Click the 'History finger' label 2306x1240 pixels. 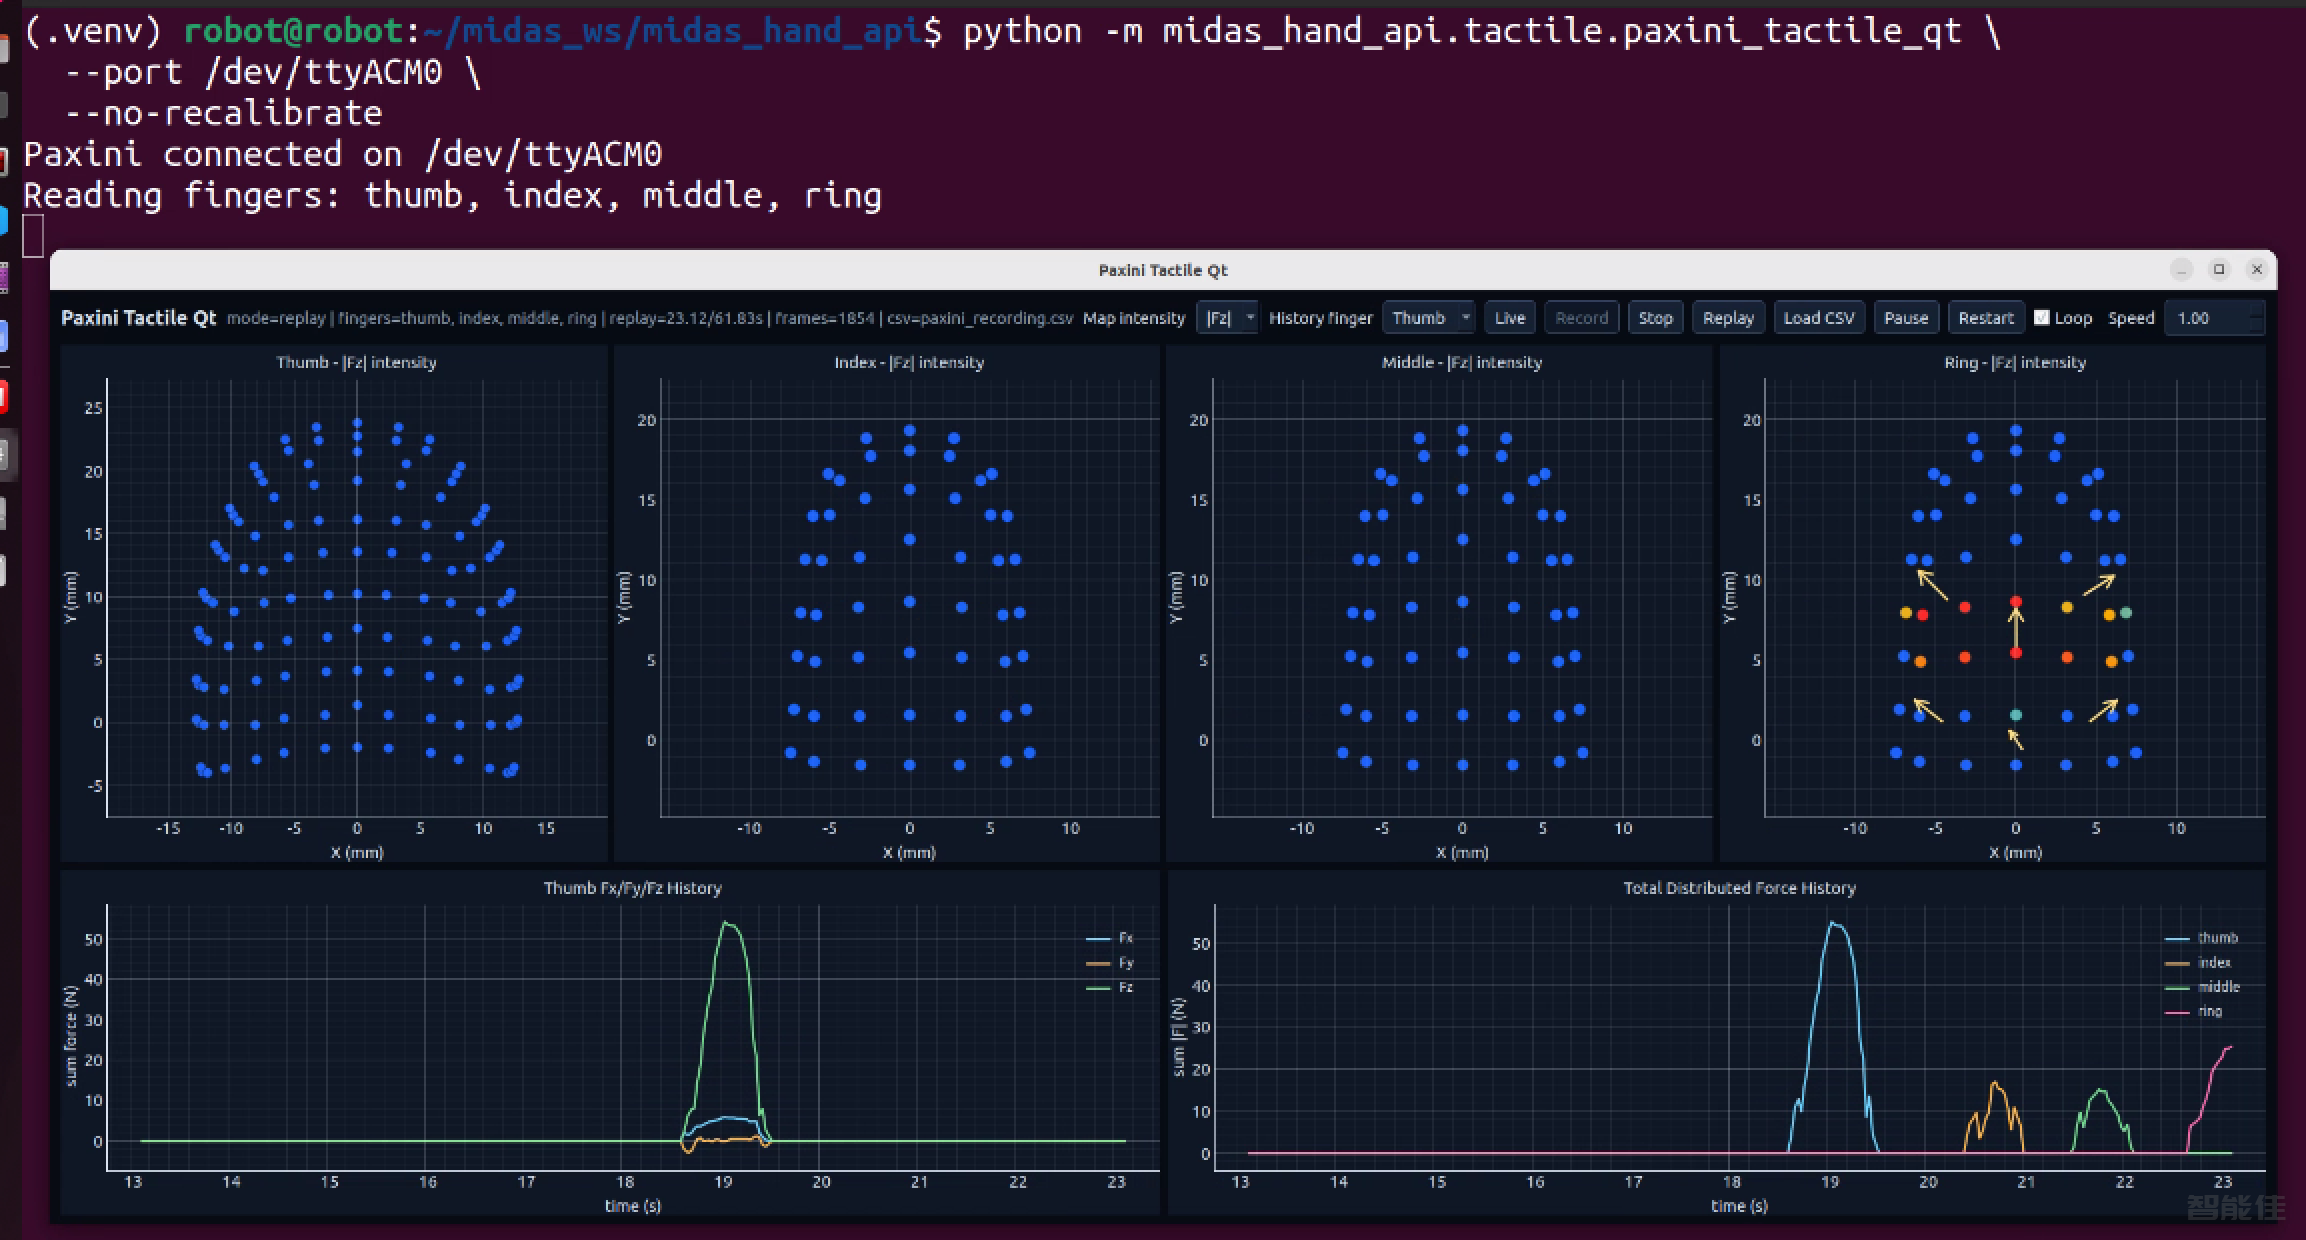tap(1320, 318)
